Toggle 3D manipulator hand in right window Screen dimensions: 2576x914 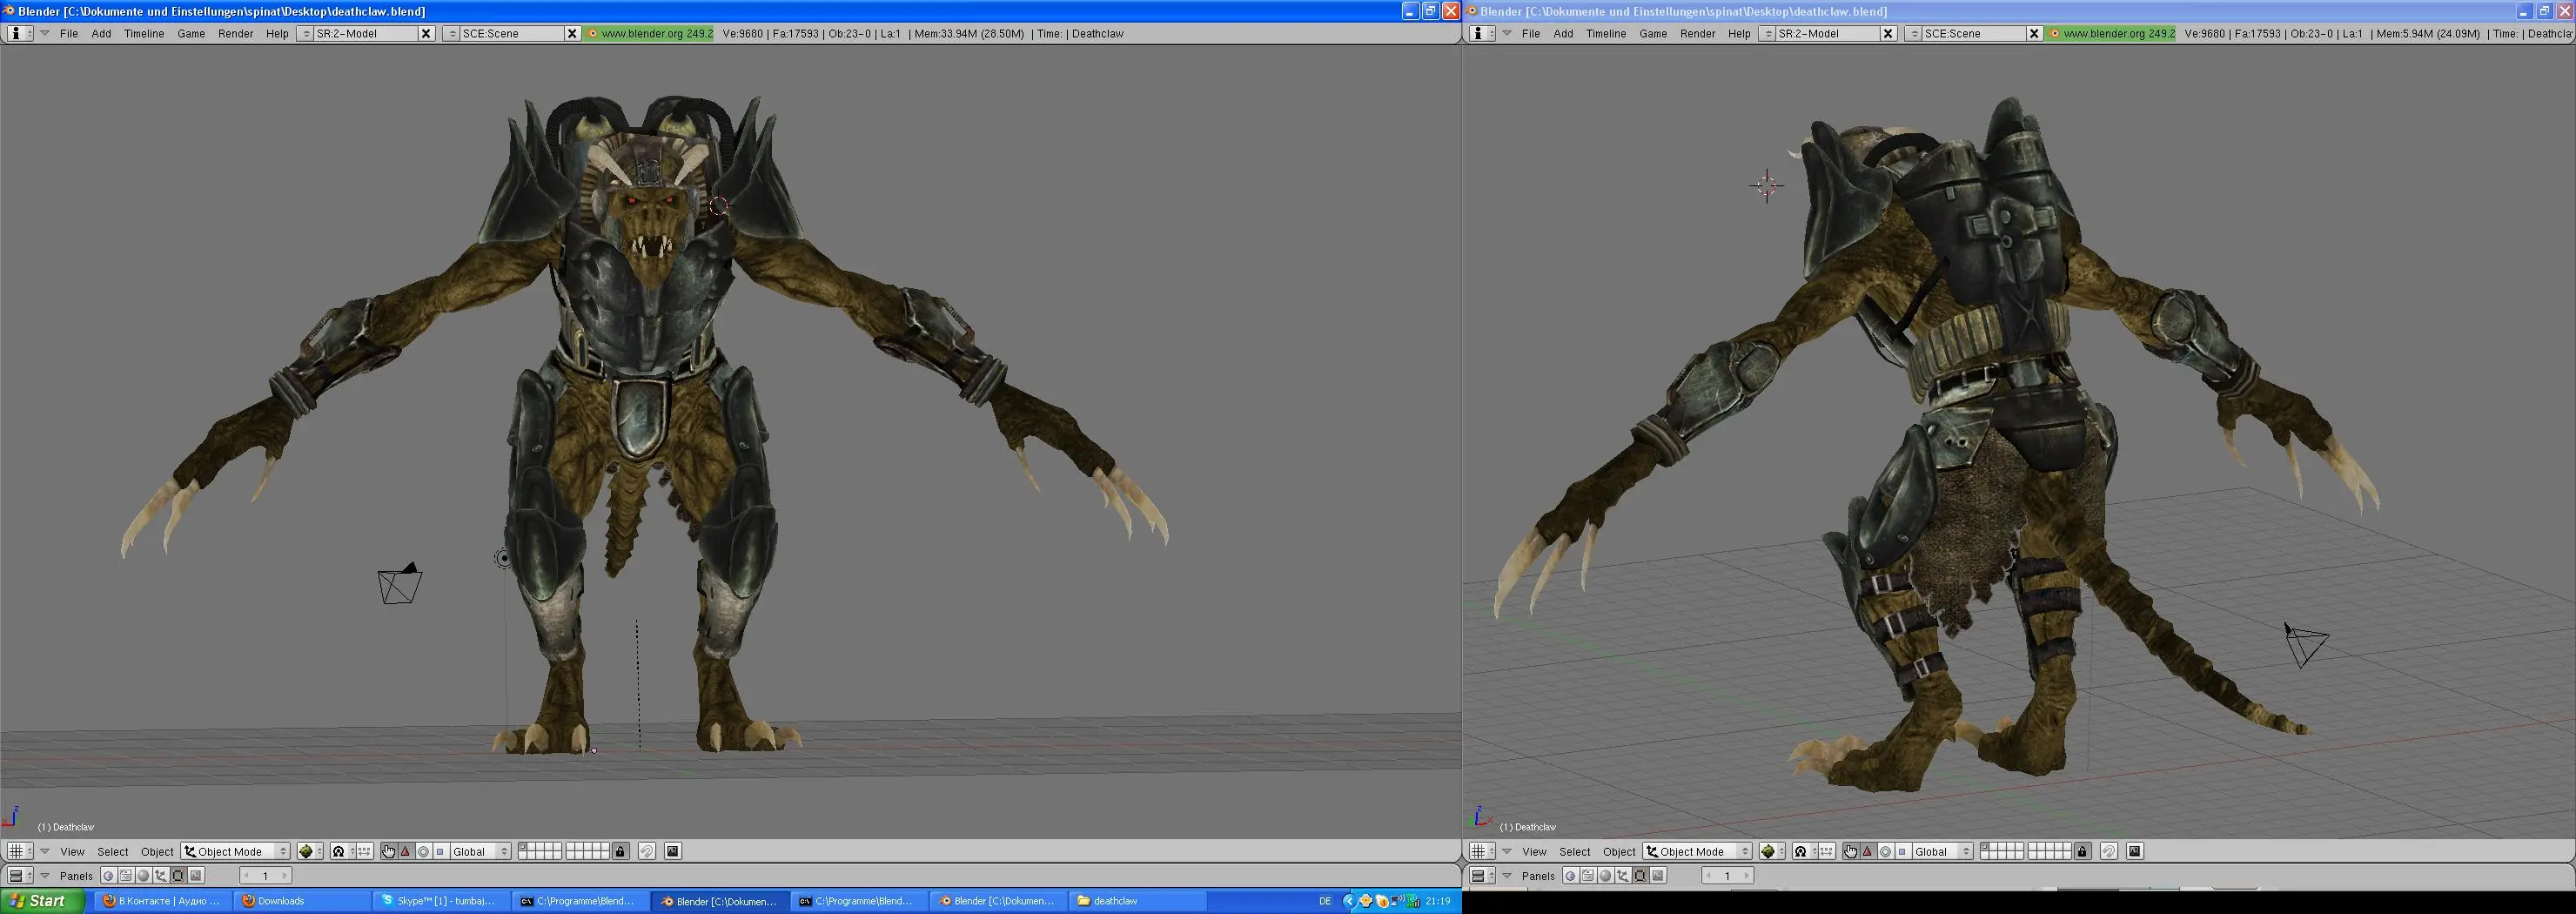click(1850, 851)
